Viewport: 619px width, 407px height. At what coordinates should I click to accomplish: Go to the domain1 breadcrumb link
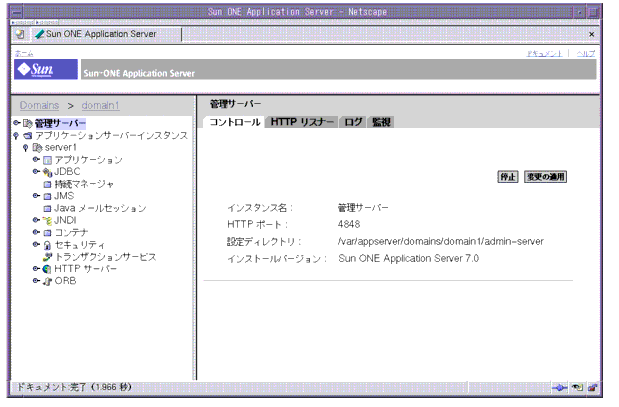[100, 105]
